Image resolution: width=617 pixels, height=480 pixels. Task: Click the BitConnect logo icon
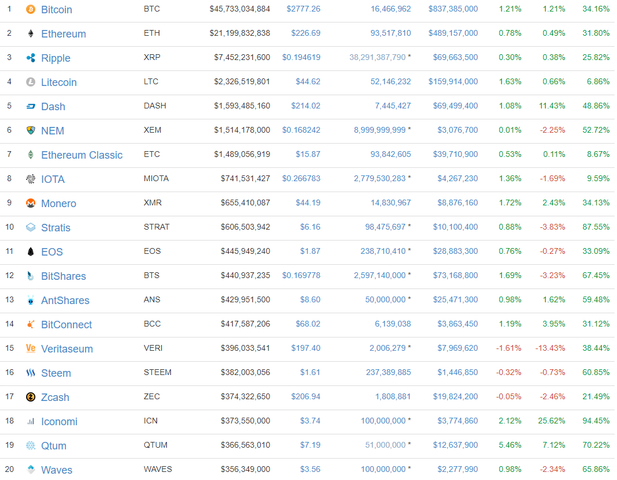coord(30,325)
